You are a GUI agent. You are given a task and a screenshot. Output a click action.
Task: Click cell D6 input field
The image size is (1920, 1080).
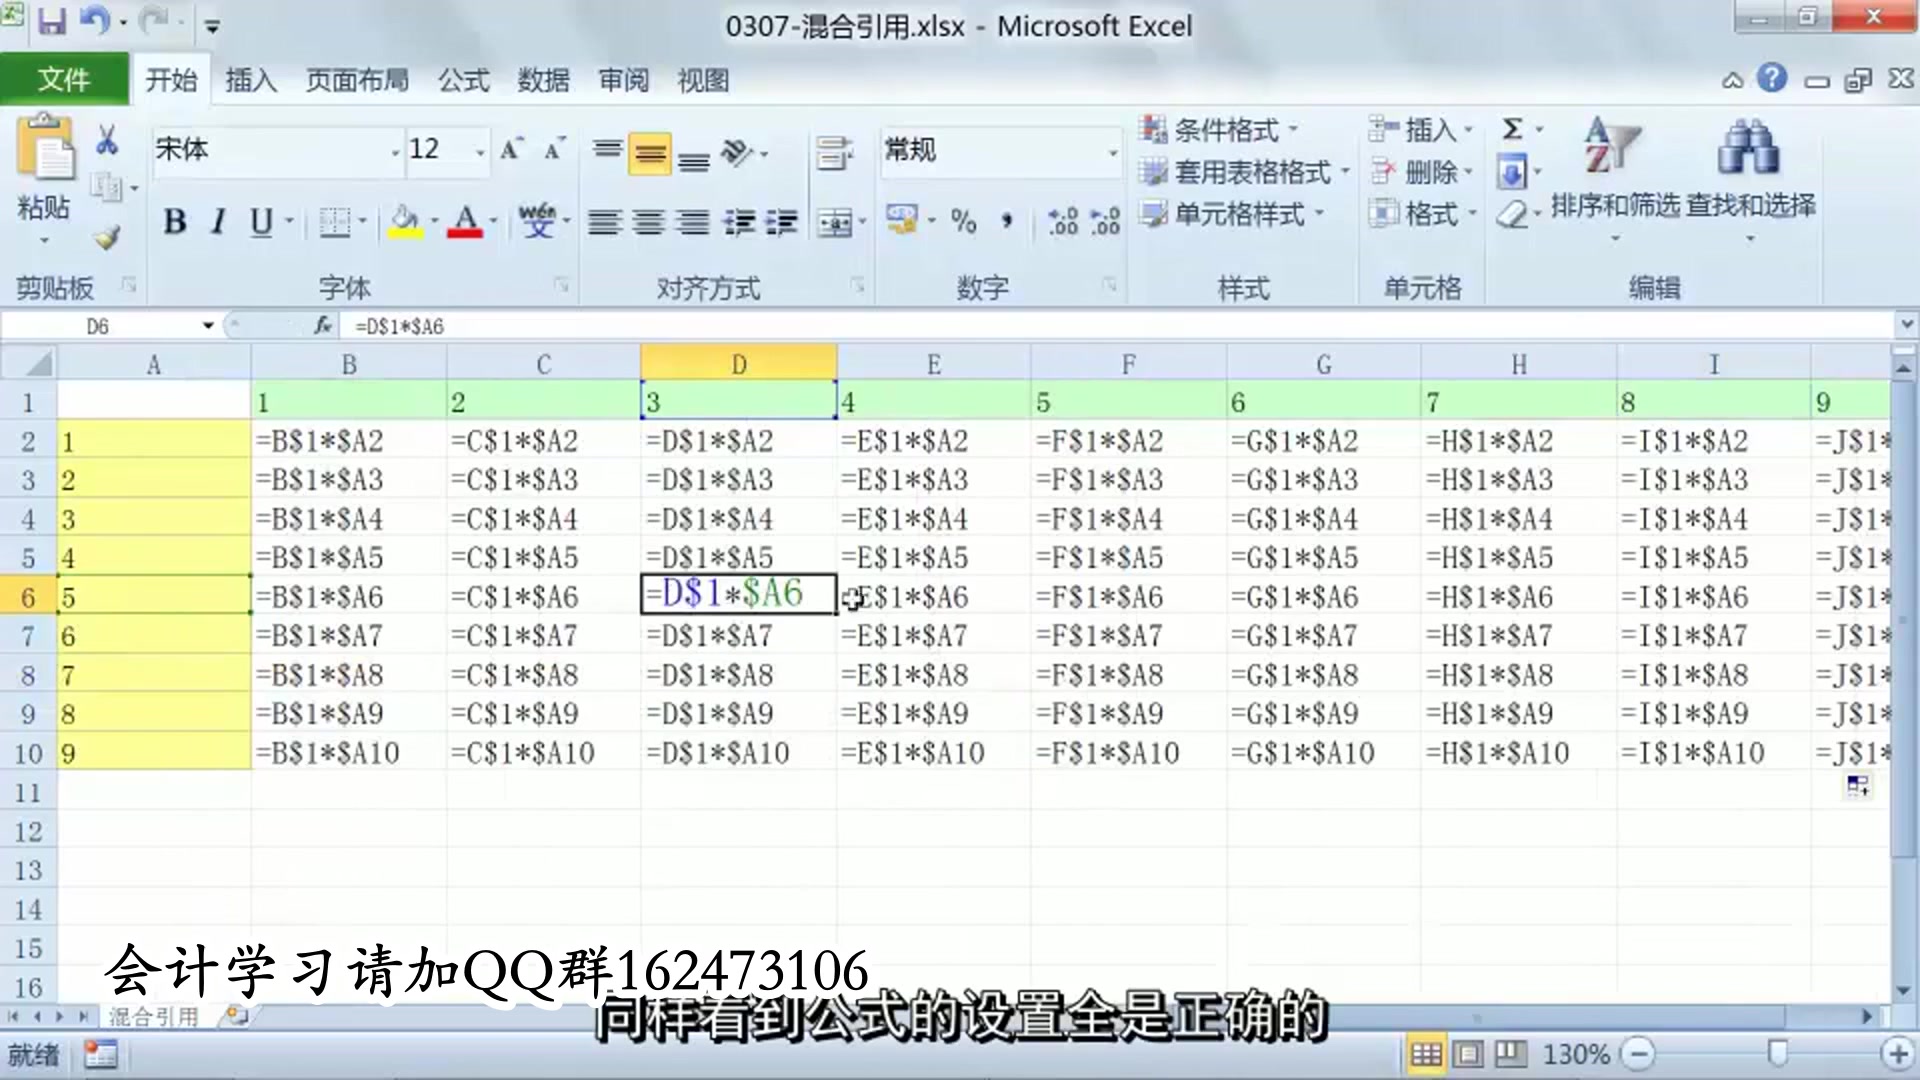[x=737, y=596]
